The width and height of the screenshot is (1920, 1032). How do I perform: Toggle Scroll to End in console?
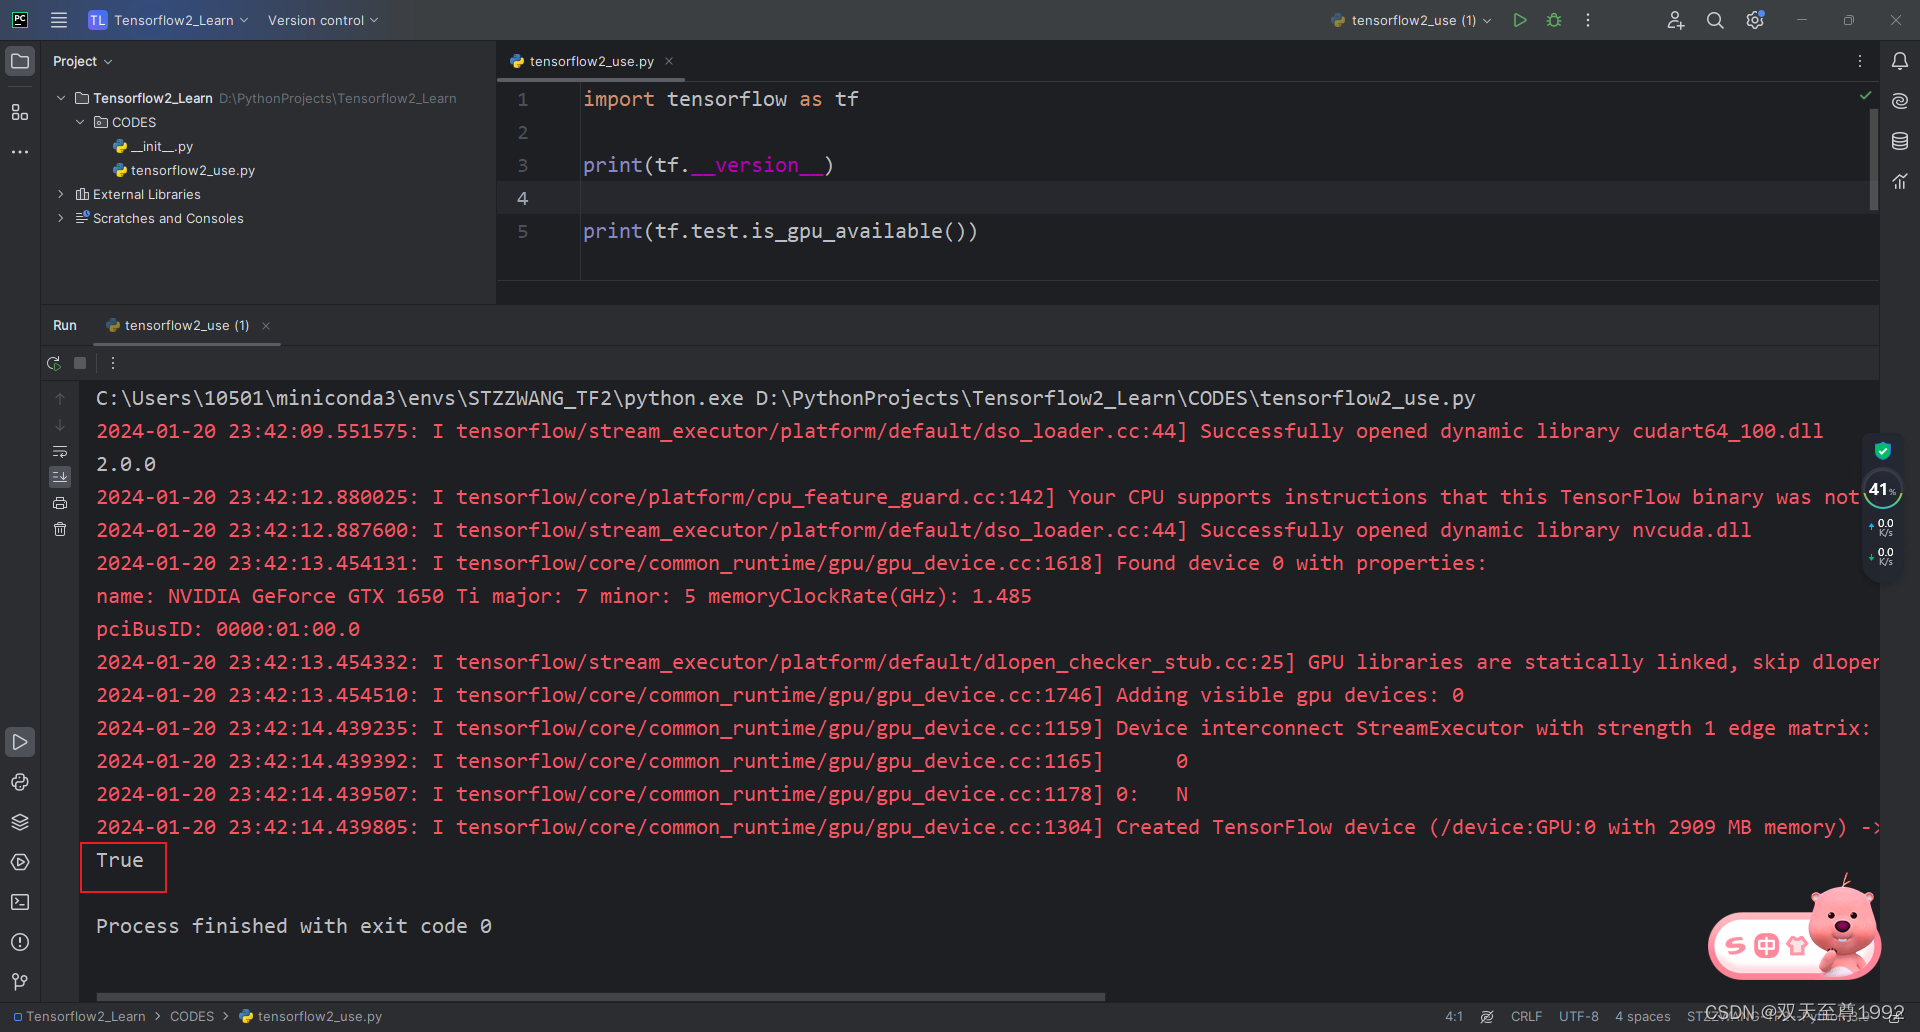[x=60, y=477]
